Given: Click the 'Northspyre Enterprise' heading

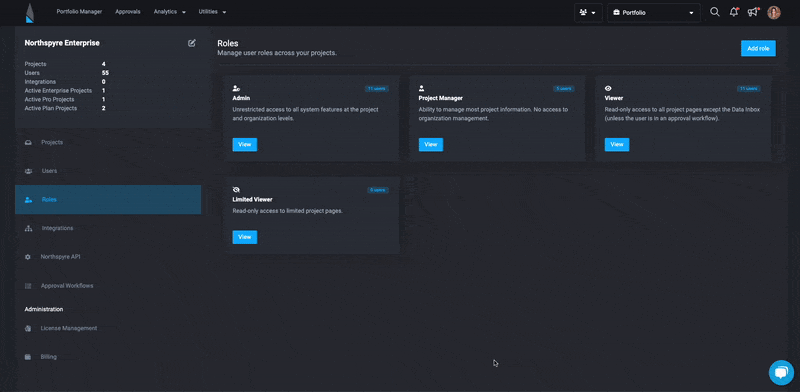Looking at the screenshot, I should 62,43.
